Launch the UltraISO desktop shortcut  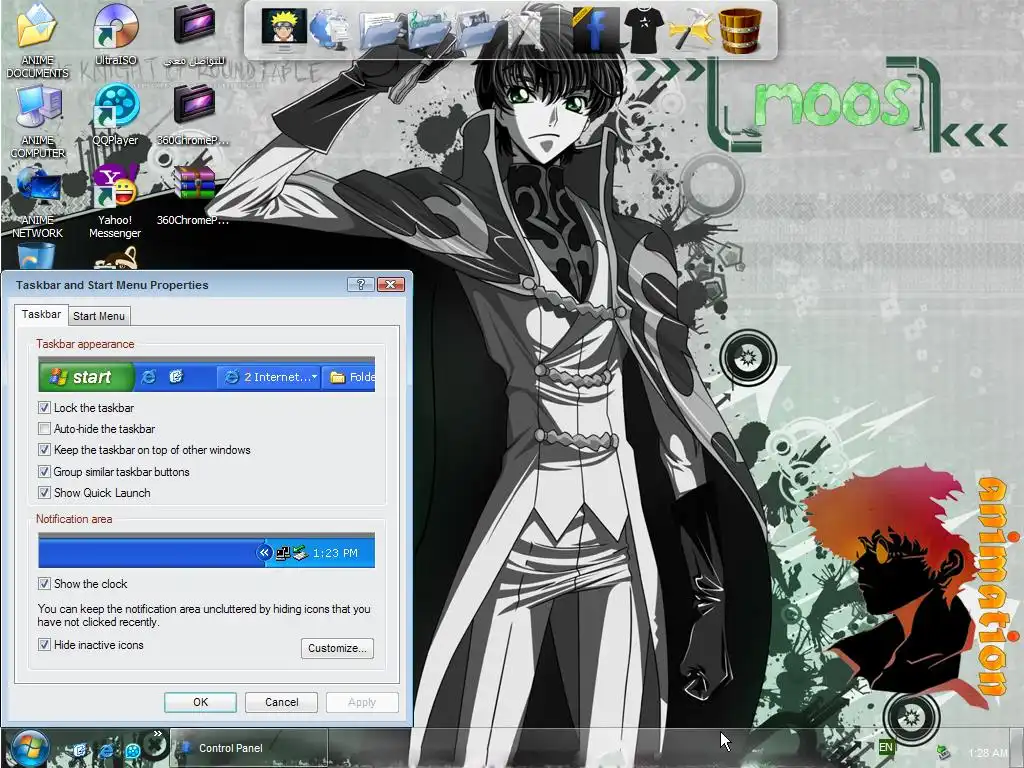(x=116, y=34)
